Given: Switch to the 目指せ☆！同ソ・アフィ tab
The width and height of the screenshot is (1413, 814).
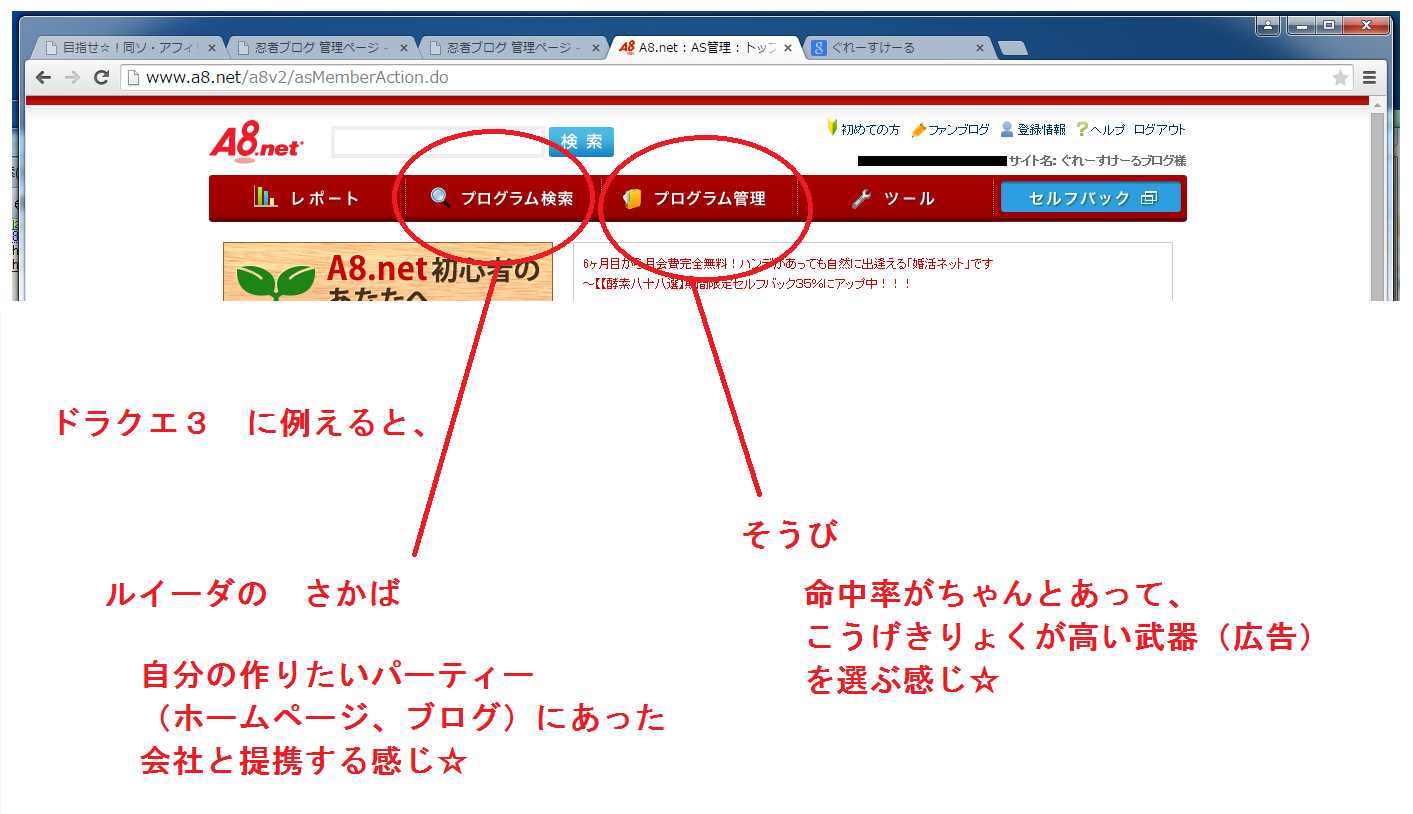Looking at the screenshot, I should pyautogui.click(x=129, y=48).
